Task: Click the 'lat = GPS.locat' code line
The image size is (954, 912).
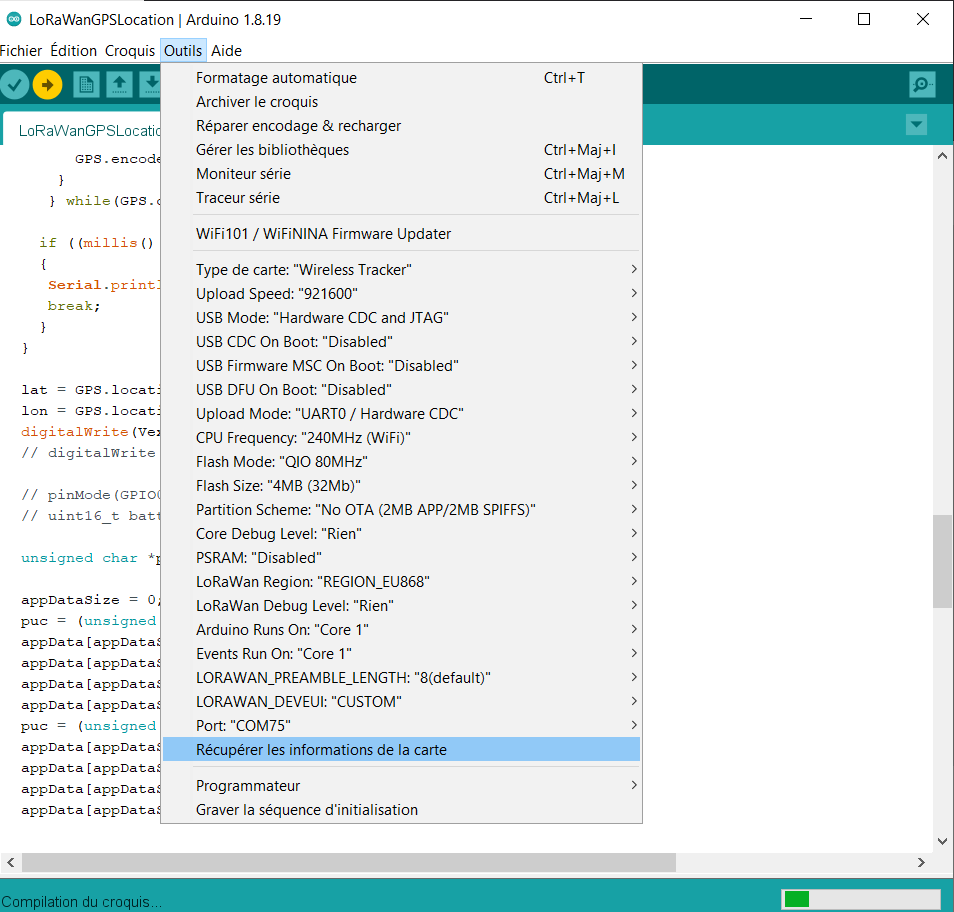Action: point(91,390)
